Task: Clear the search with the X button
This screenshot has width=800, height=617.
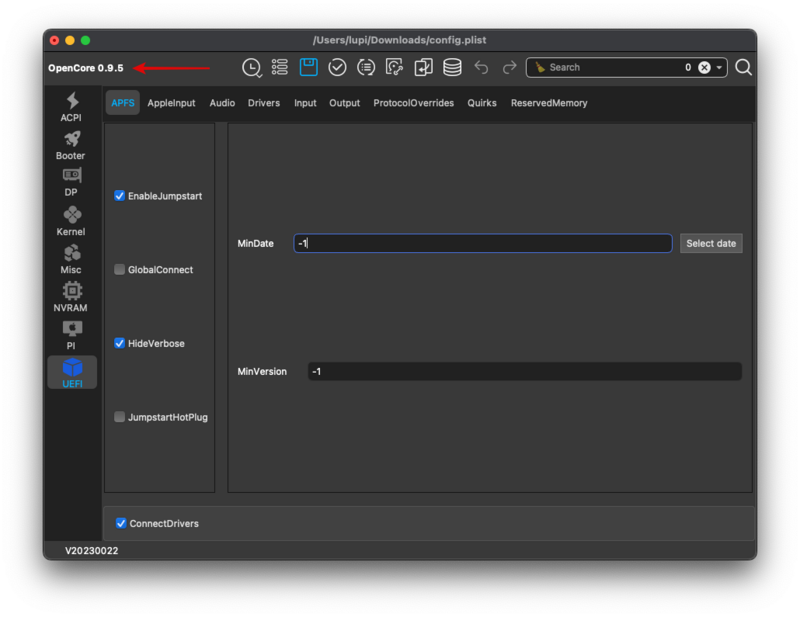Action: click(704, 68)
